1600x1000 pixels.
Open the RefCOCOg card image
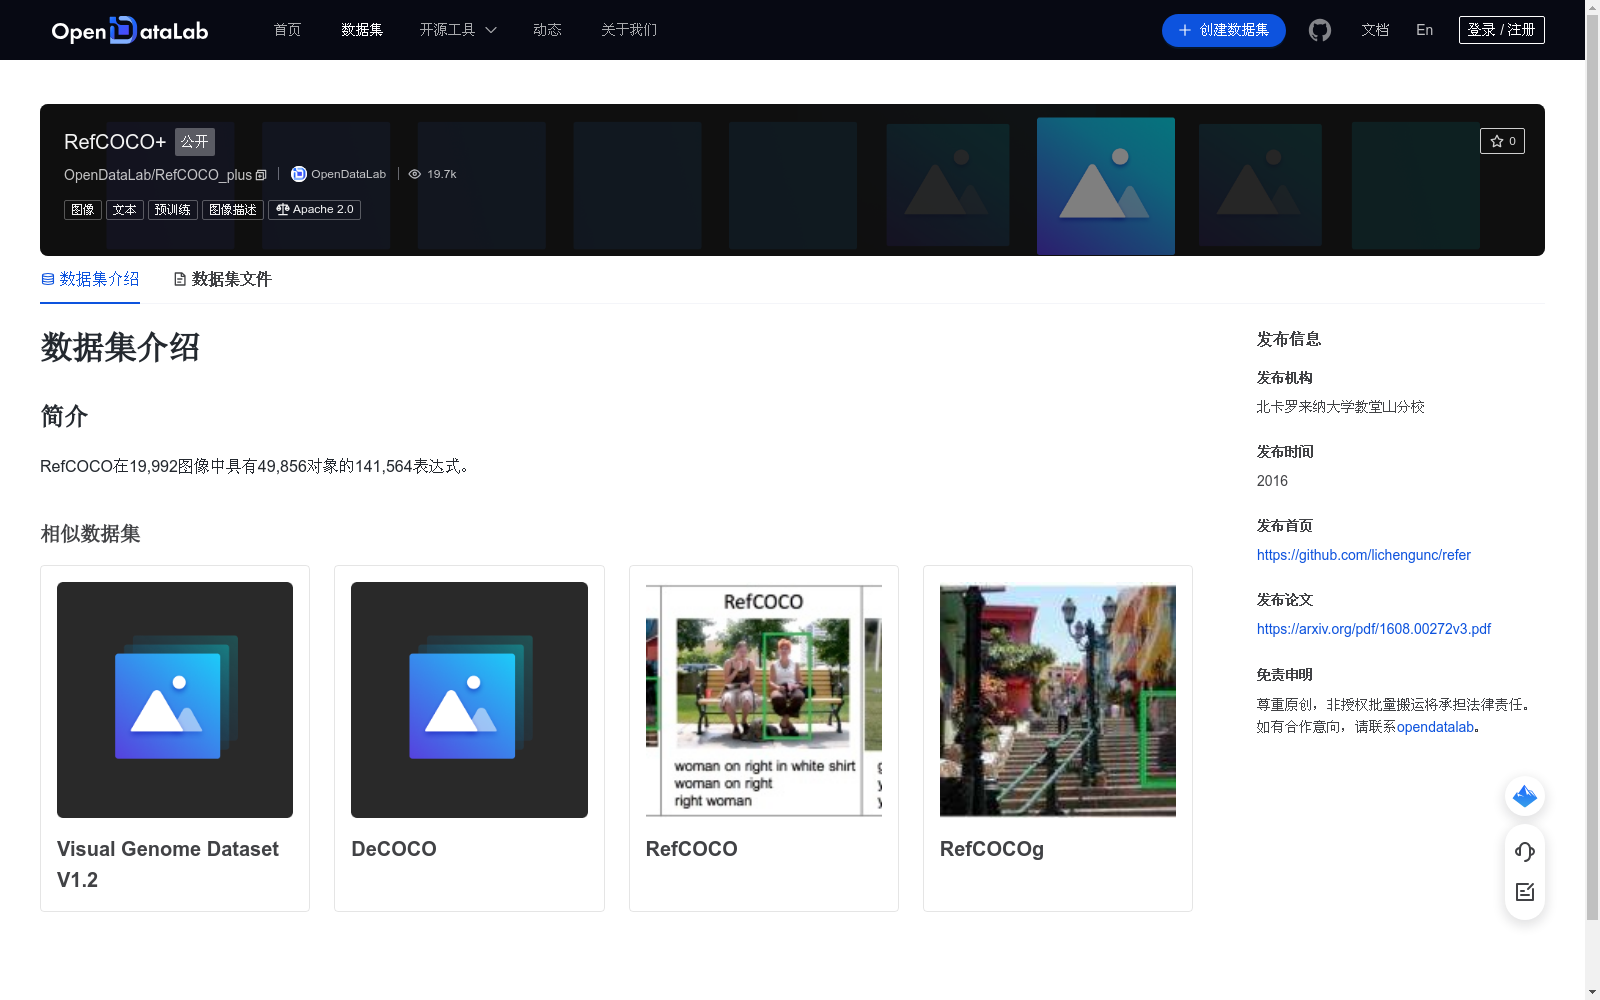point(1058,700)
